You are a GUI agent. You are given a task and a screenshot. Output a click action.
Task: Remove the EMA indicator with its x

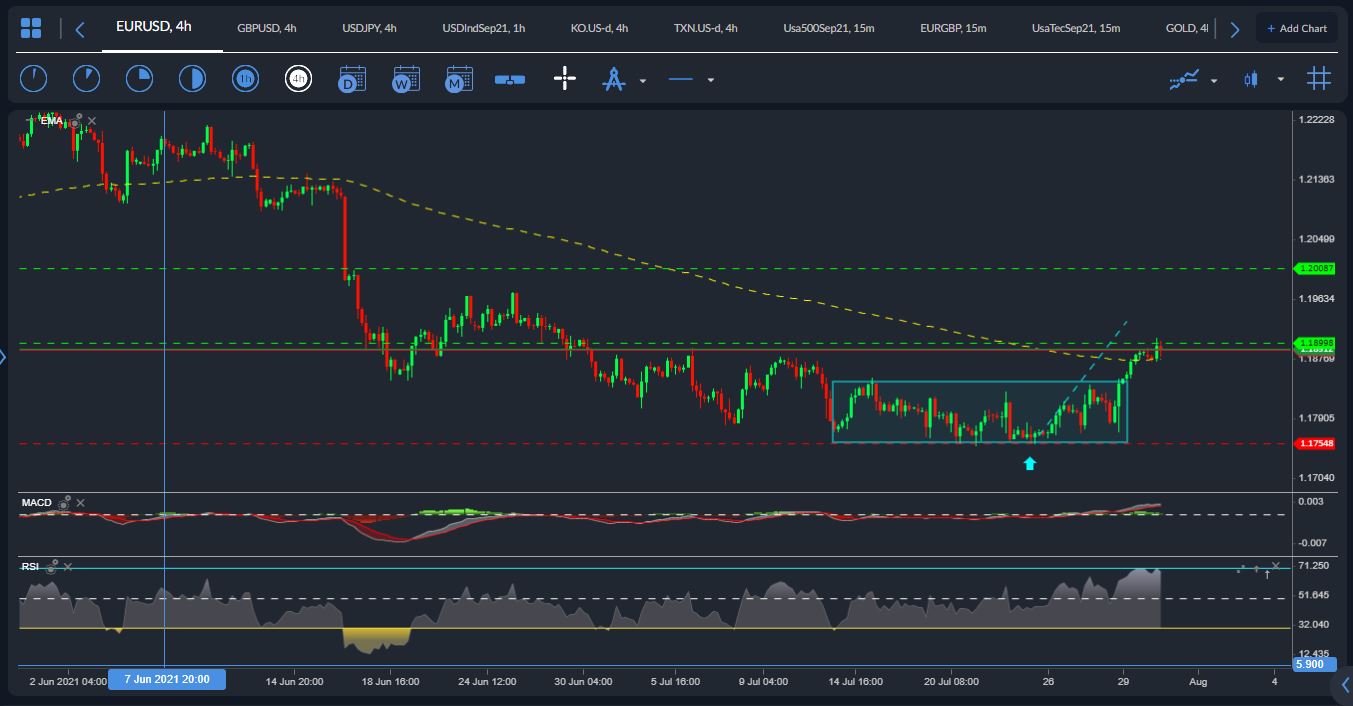[x=91, y=120]
